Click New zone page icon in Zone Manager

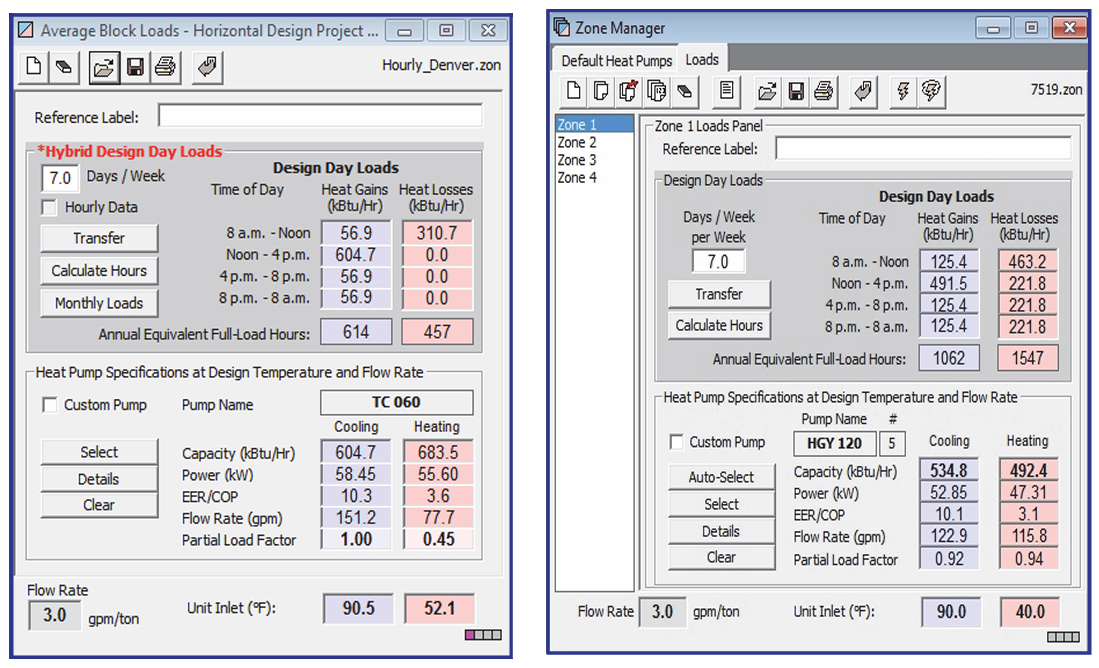573,91
